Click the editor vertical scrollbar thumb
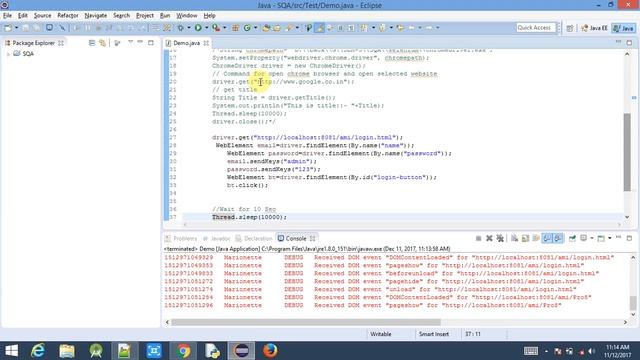 coord(627,152)
